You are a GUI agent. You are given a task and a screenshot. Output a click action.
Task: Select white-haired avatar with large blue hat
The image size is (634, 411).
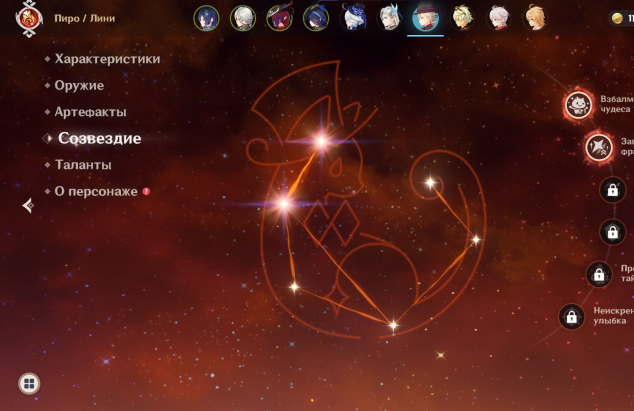point(353,17)
